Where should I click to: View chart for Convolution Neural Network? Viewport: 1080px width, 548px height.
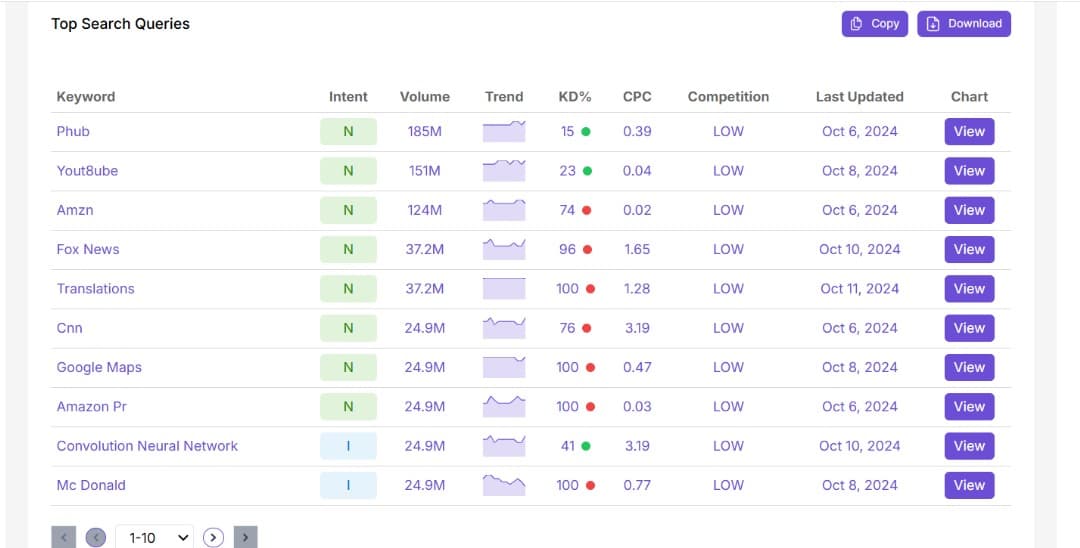click(969, 446)
